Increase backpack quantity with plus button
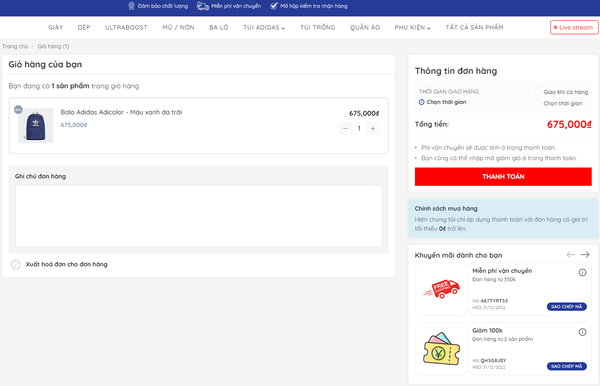 (x=373, y=129)
